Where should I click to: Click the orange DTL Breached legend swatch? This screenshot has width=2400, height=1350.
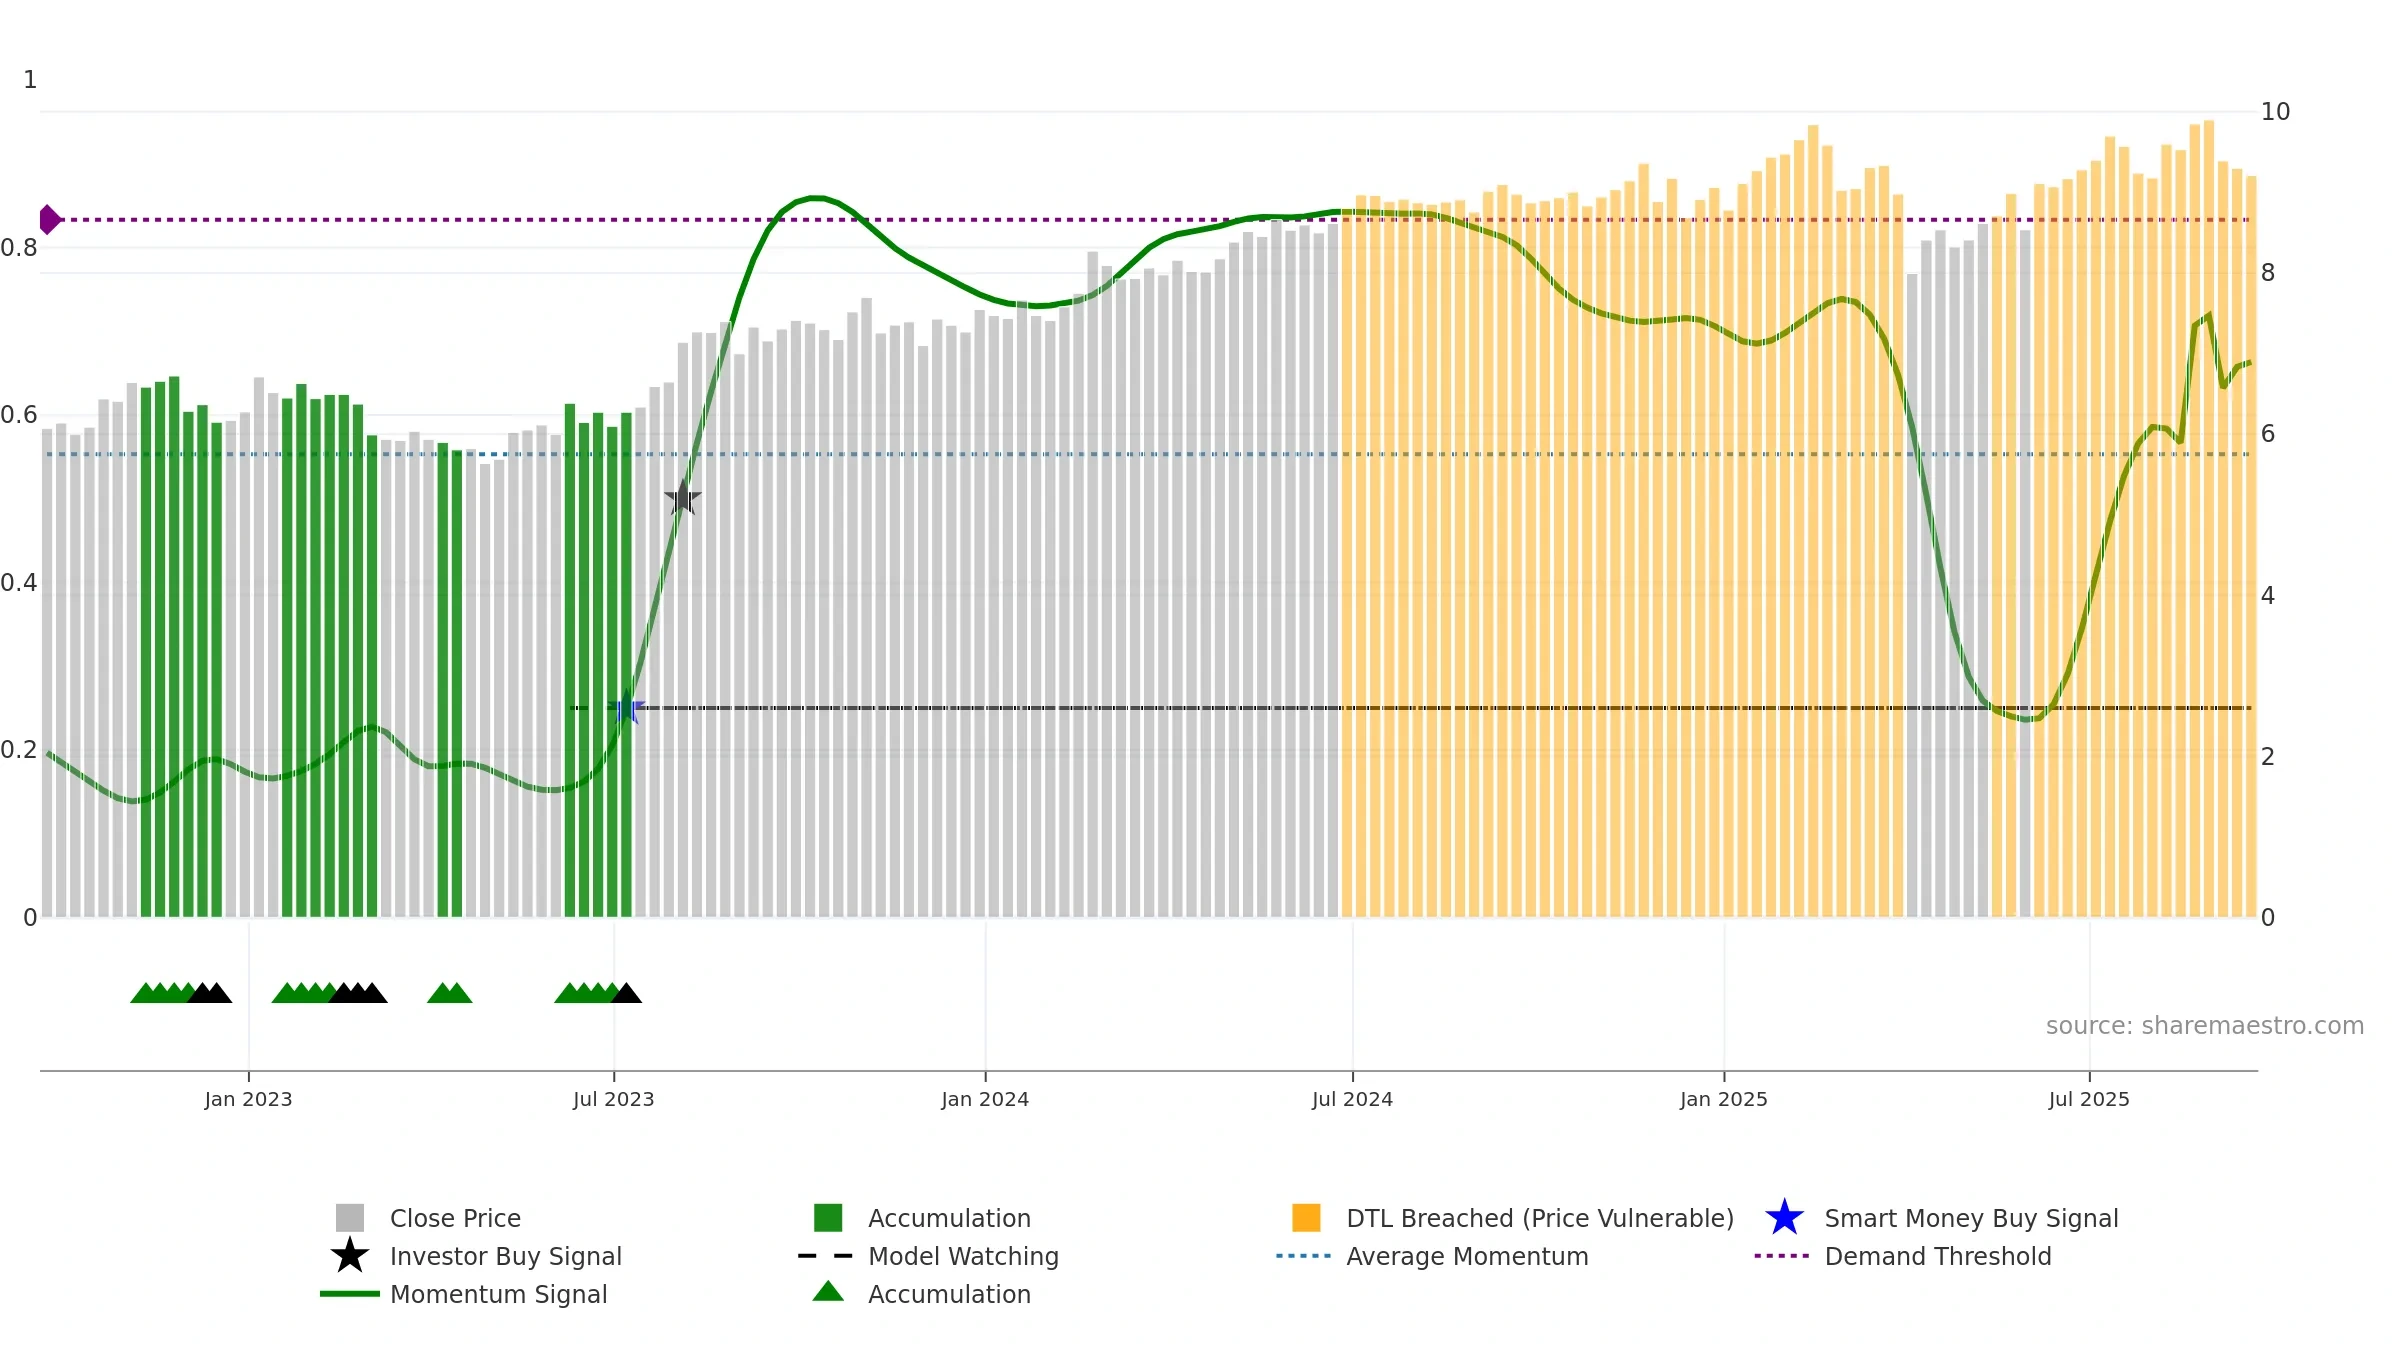coord(1306,1218)
